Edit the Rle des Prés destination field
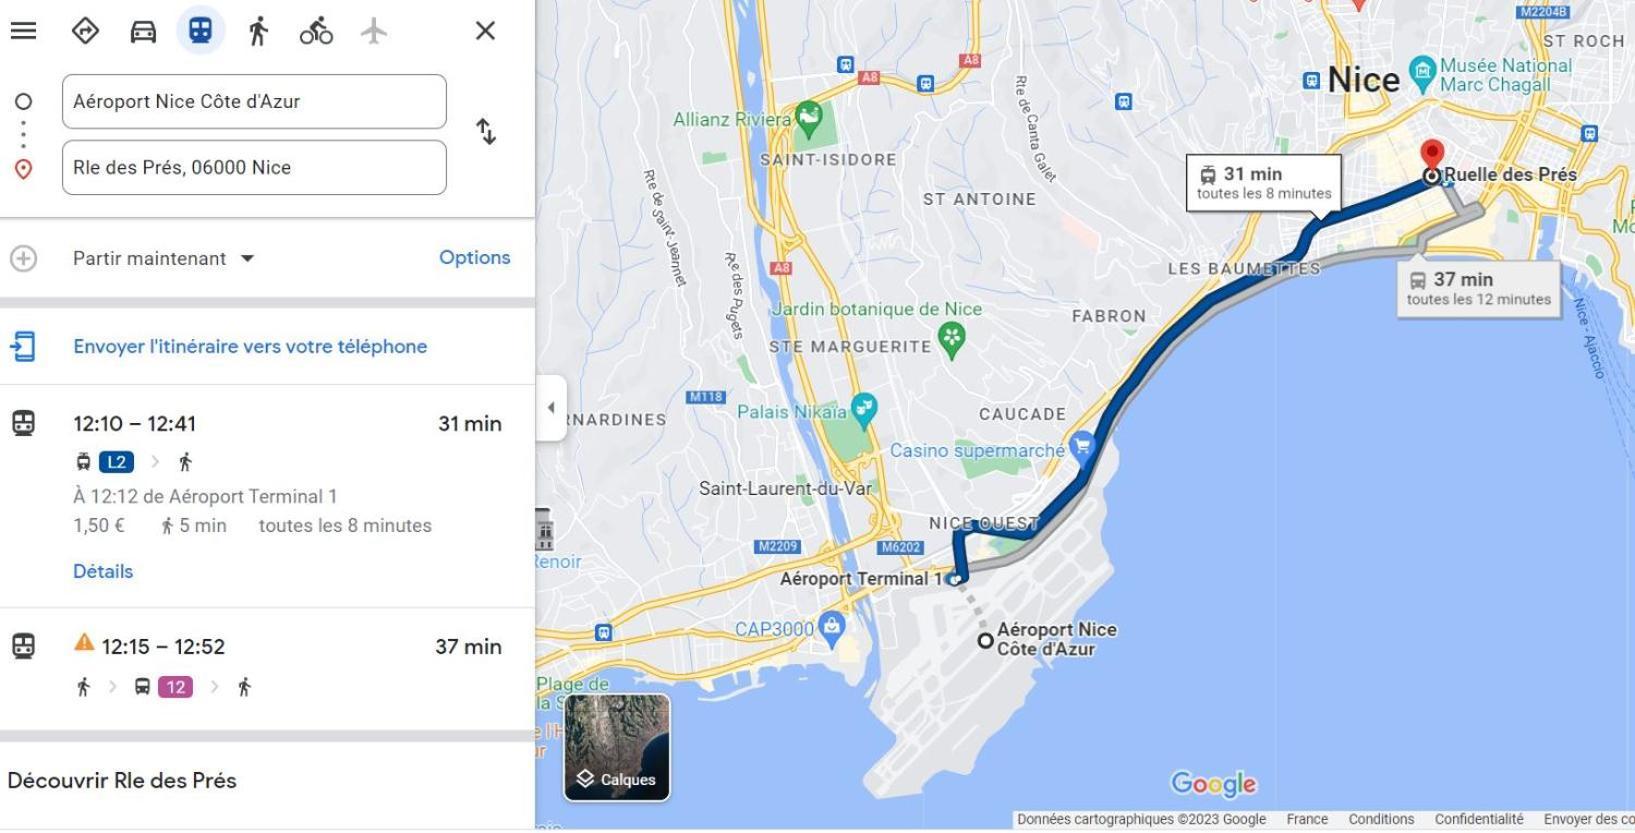 coord(254,168)
